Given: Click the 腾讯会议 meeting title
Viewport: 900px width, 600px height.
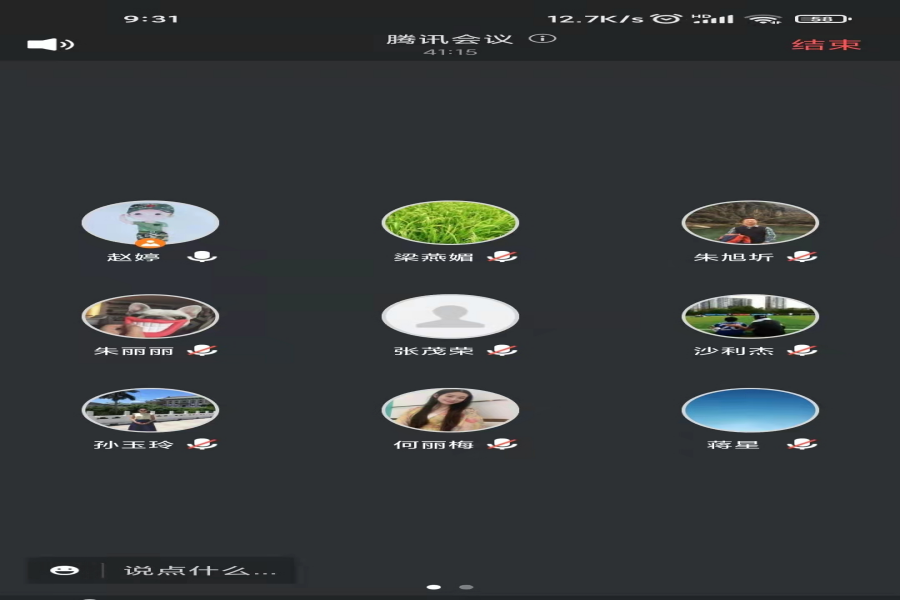Looking at the screenshot, I should click(450, 39).
